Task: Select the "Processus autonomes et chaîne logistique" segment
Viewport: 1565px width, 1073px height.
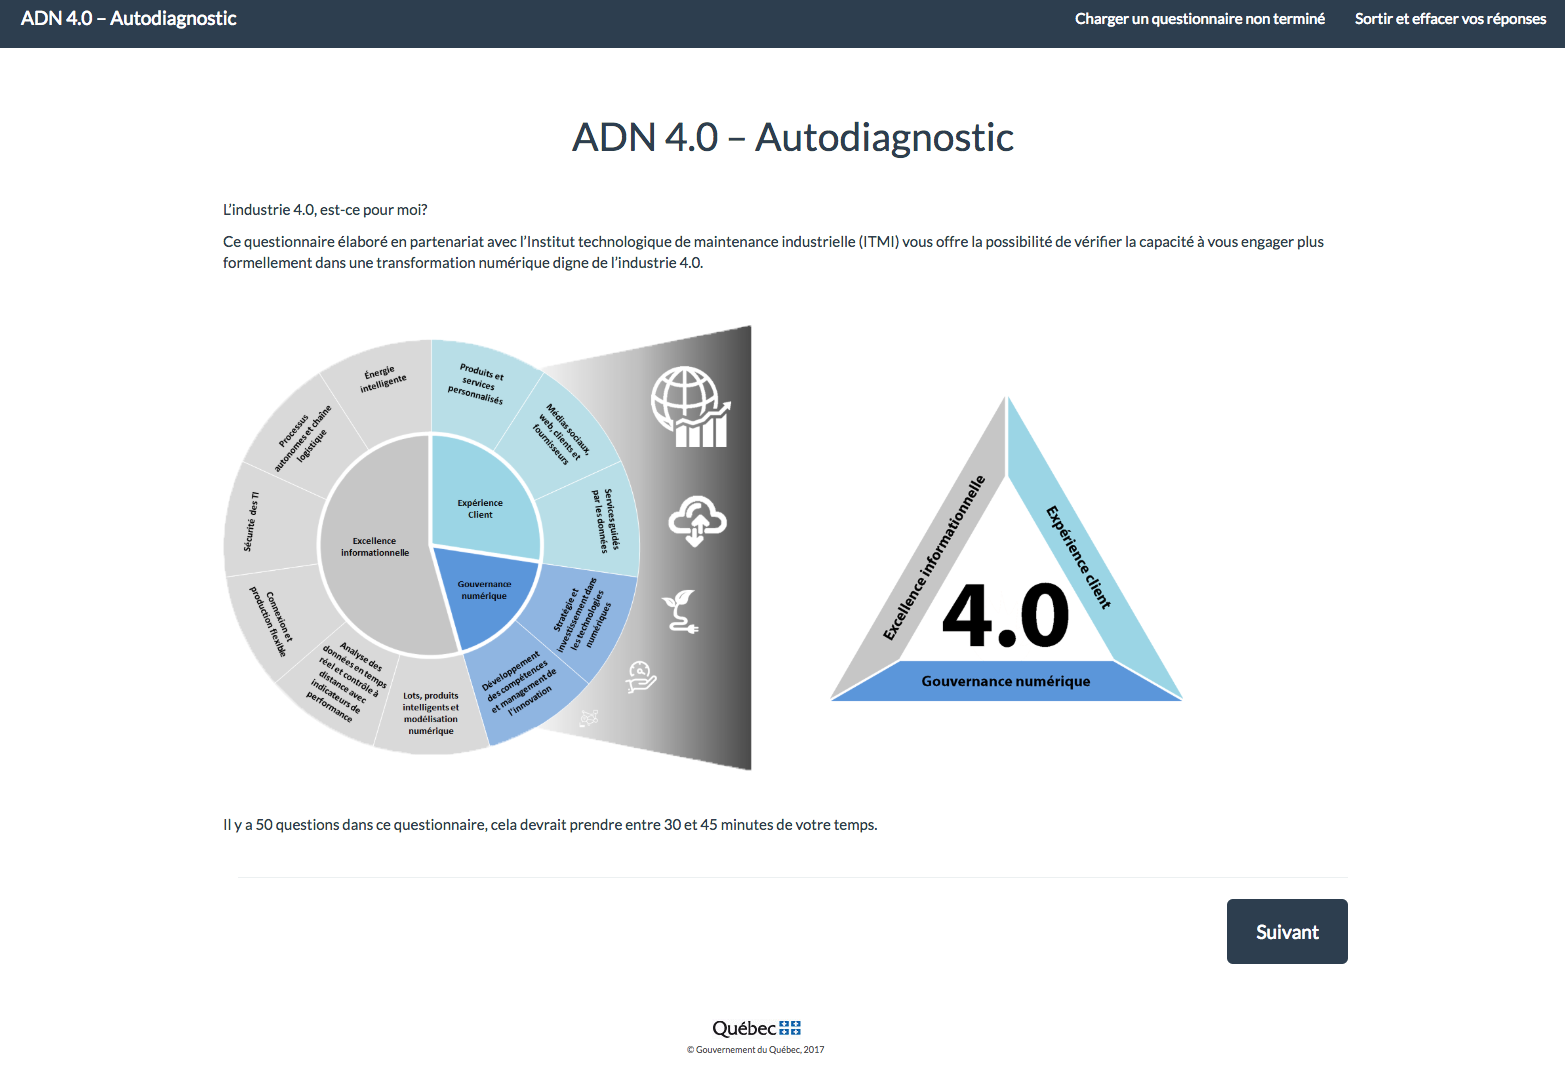Action: (304, 437)
